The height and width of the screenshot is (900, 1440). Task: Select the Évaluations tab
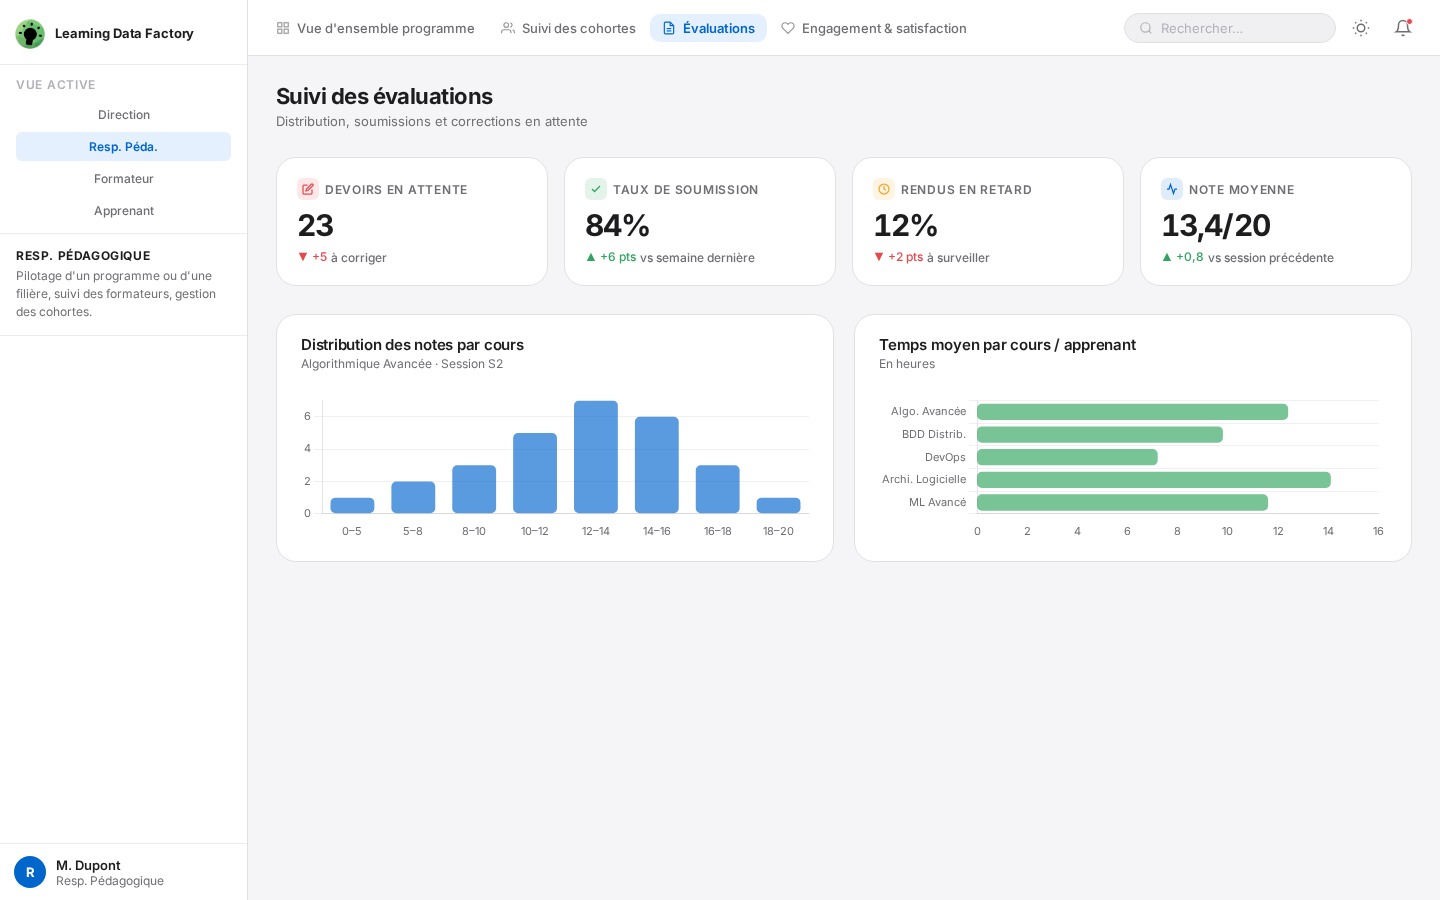pos(708,28)
